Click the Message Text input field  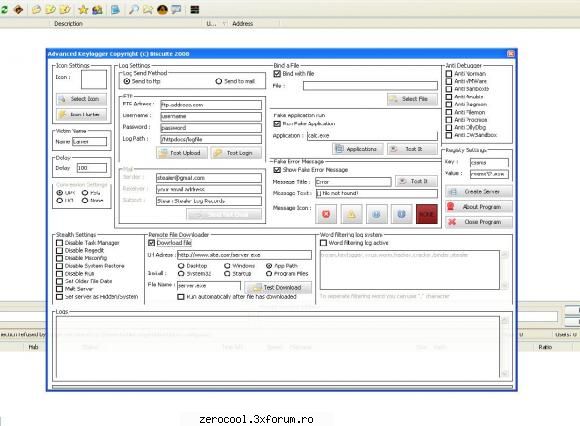[x=377, y=193]
